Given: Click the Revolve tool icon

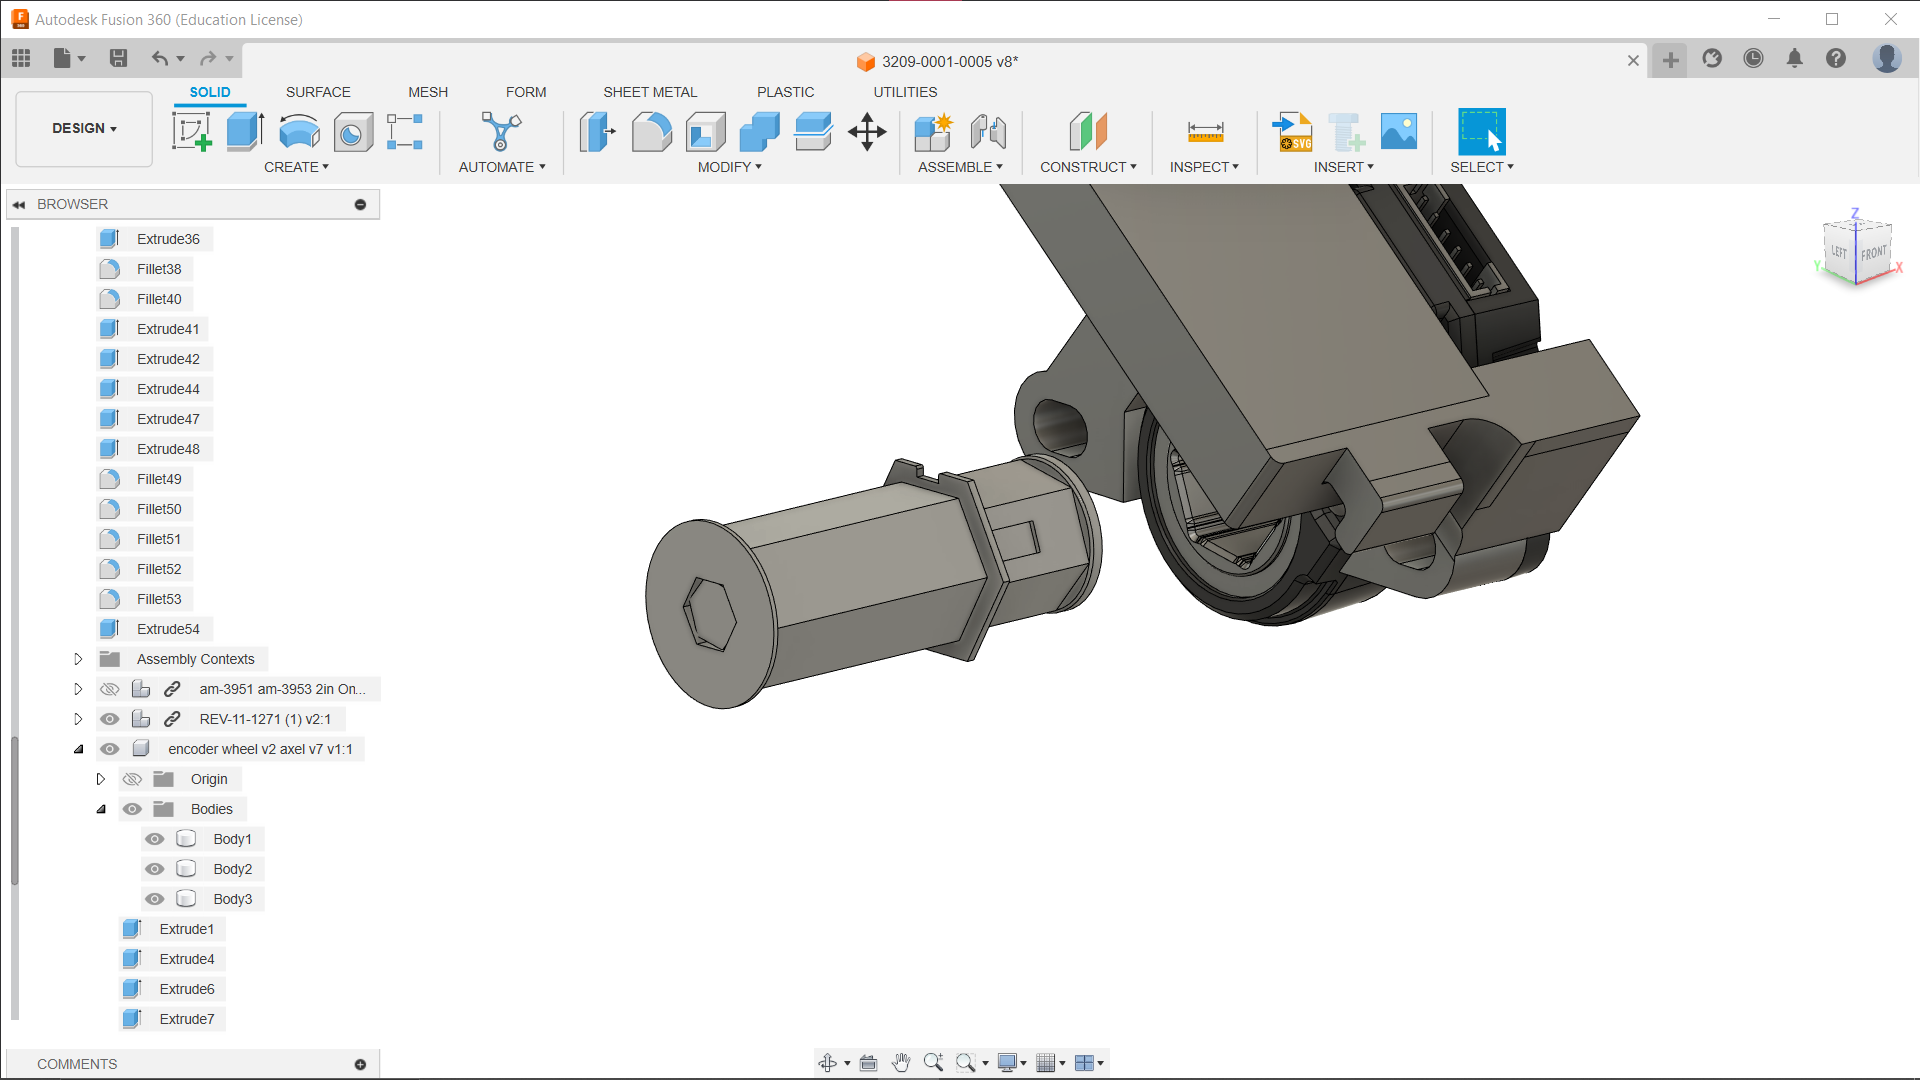Looking at the screenshot, I should [x=299, y=131].
